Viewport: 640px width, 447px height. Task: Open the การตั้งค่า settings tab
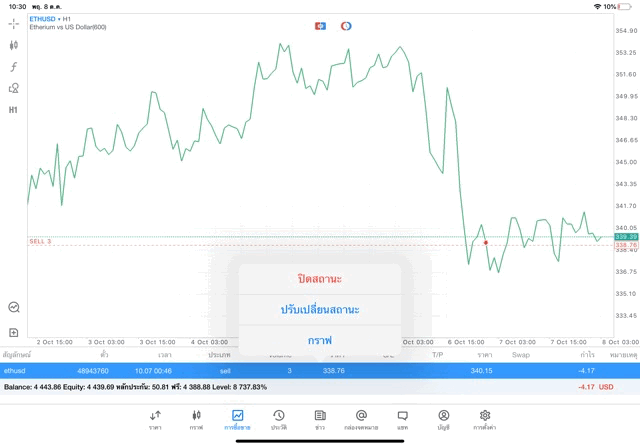pos(485,419)
